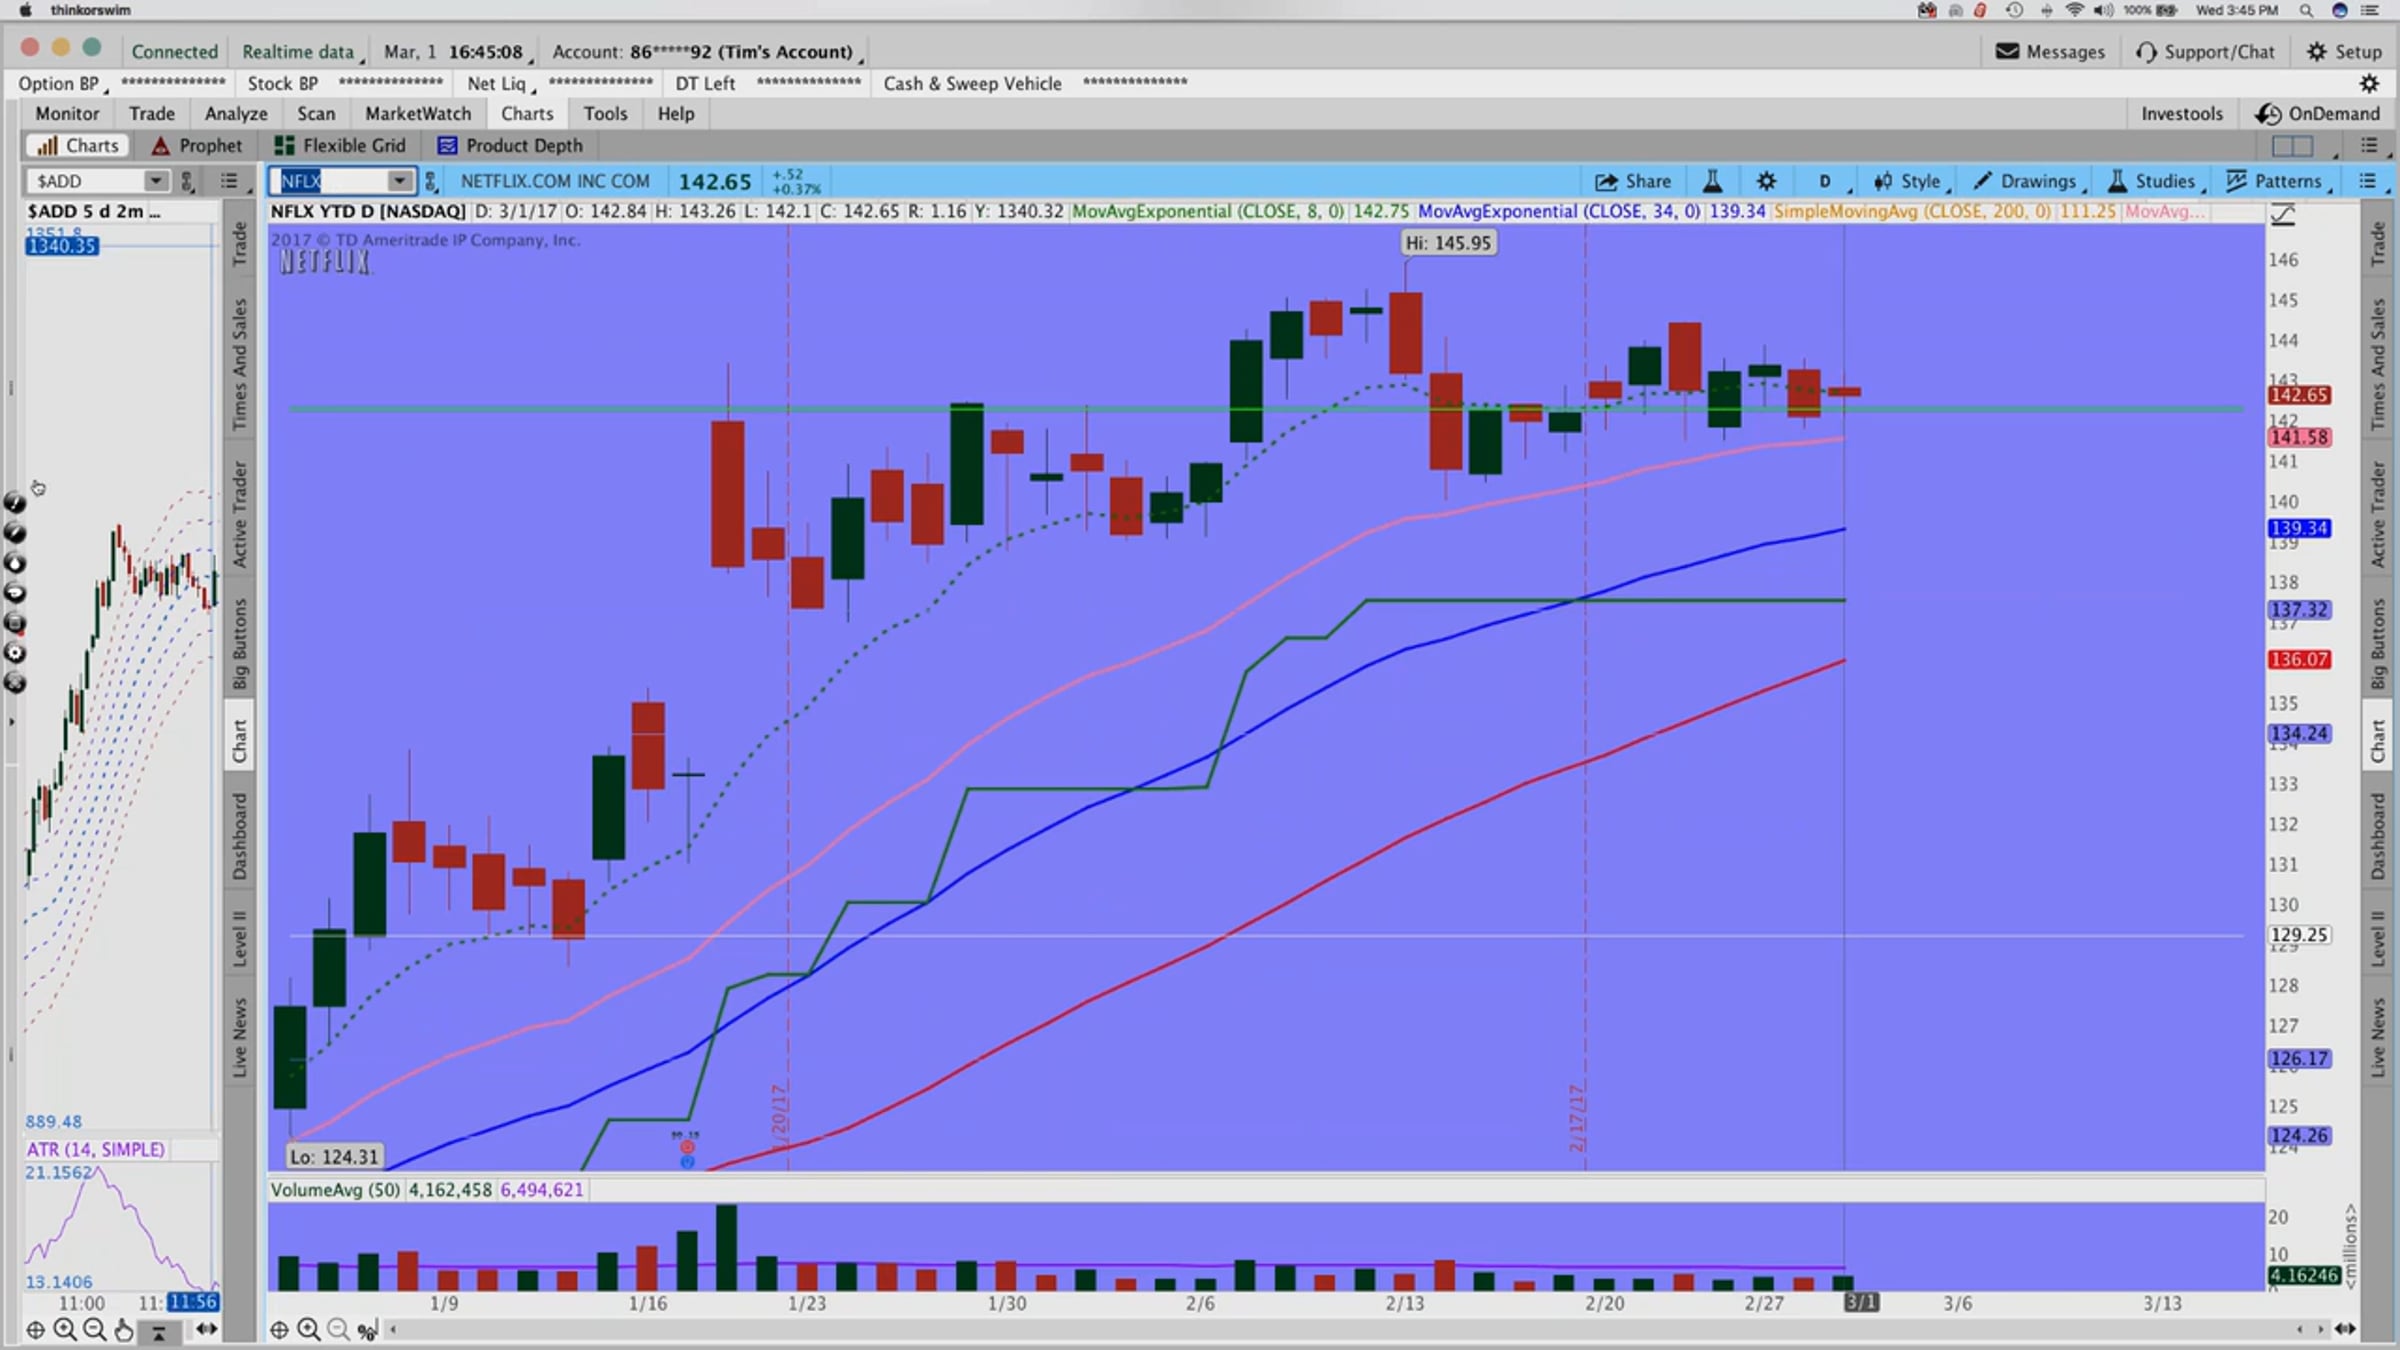Open the Messages envelope icon
The width and height of the screenshot is (2400, 1350).
(x=2007, y=51)
